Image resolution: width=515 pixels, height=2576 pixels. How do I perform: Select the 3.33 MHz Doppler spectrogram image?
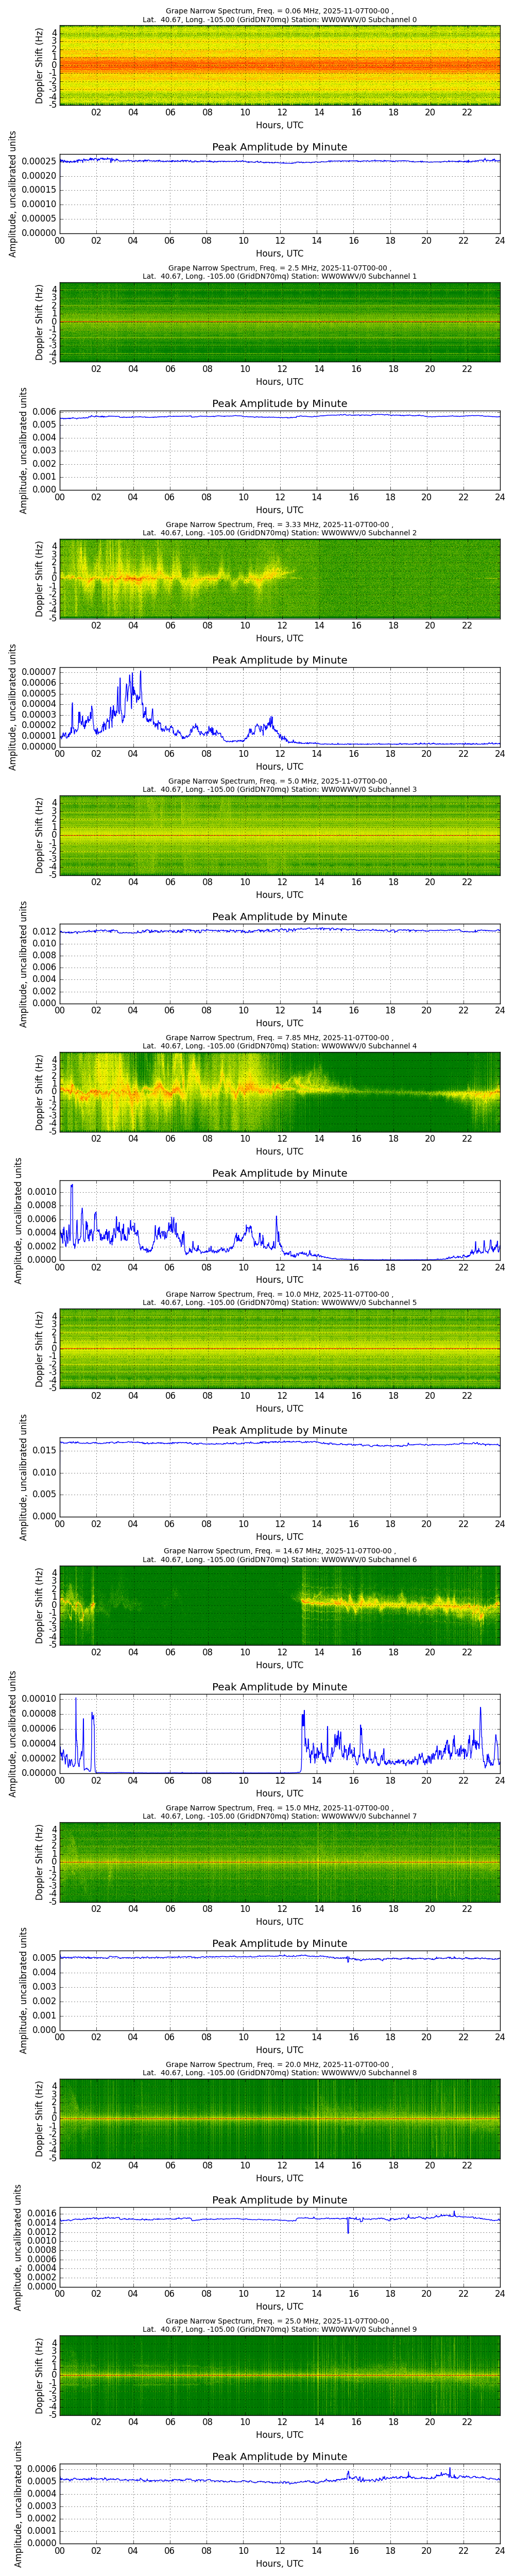coord(279,579)
